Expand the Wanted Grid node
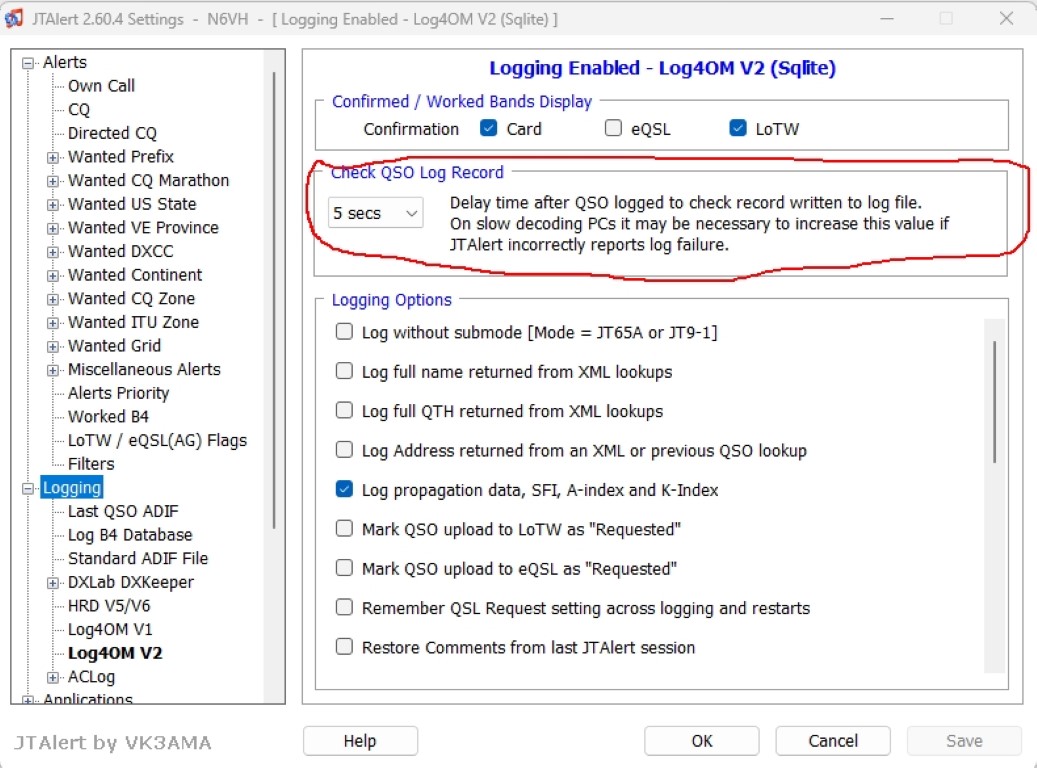The width and height of the screenshot is (1037, 768). point(52,347)
